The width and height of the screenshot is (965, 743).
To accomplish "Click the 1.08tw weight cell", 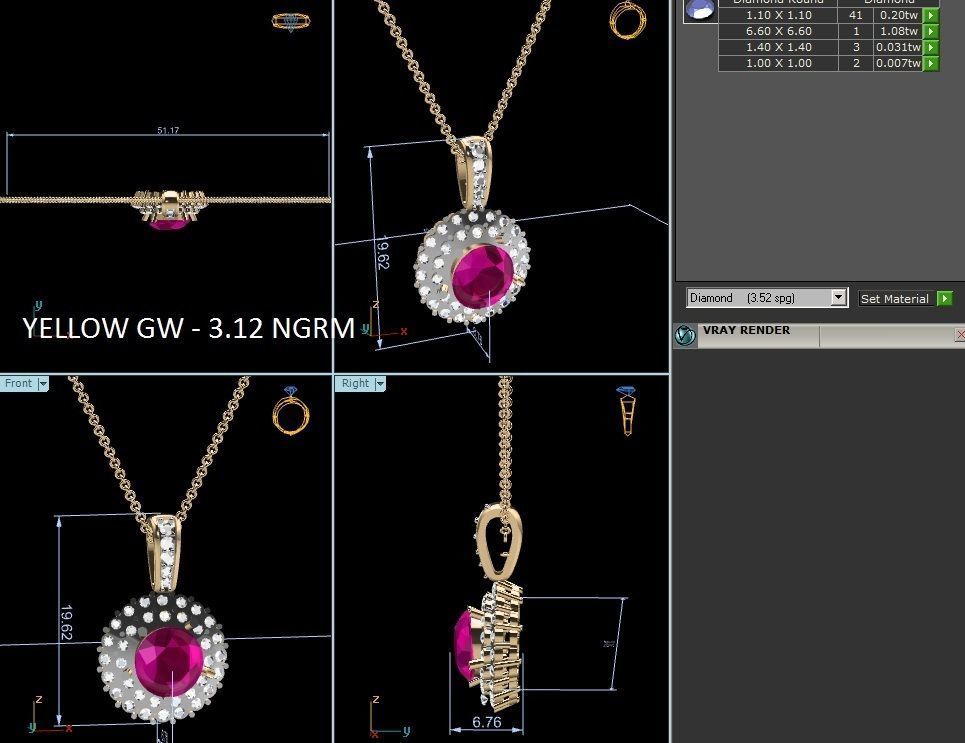I will [898, 31].
